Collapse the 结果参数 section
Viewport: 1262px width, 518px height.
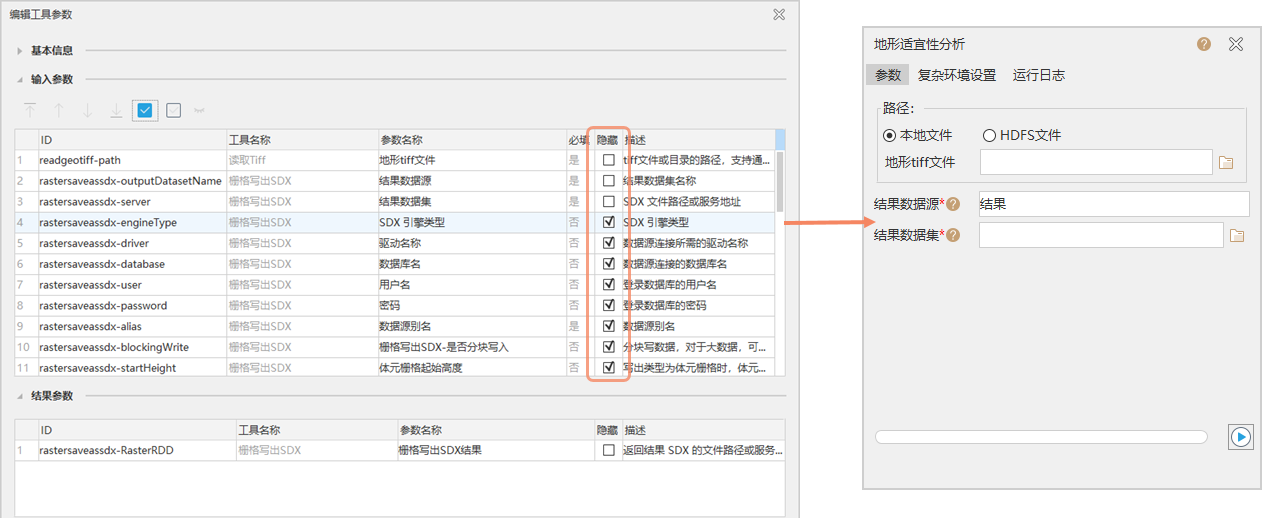point(20,396)
